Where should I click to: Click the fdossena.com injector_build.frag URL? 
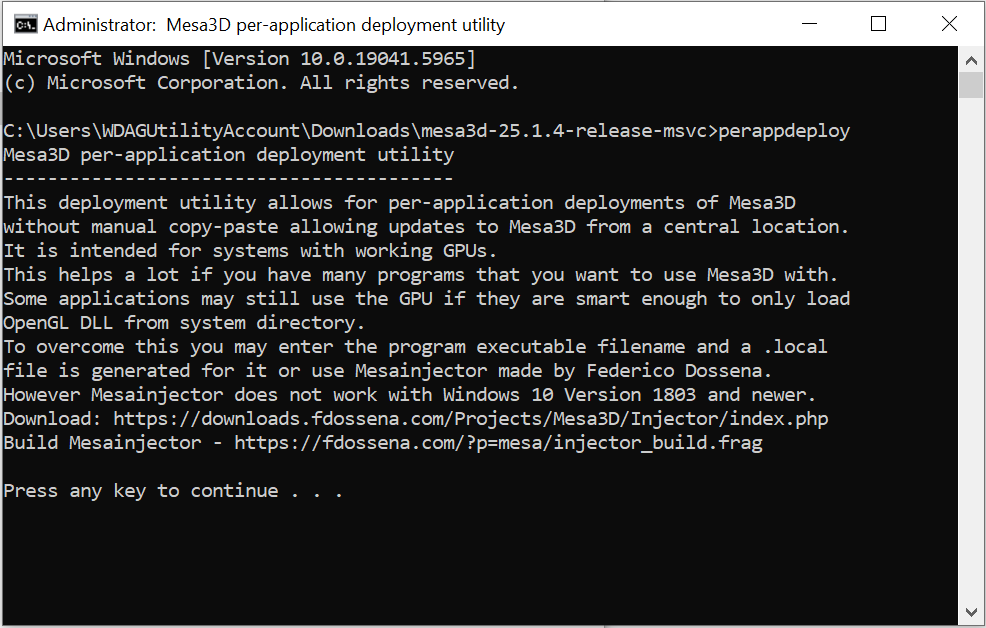pos(498,443)
